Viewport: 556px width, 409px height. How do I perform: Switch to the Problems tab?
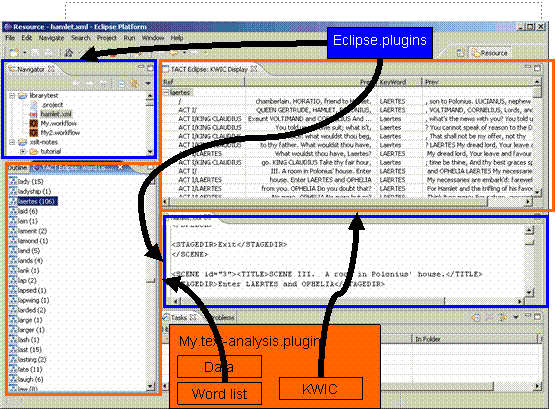tap(222, 317)
